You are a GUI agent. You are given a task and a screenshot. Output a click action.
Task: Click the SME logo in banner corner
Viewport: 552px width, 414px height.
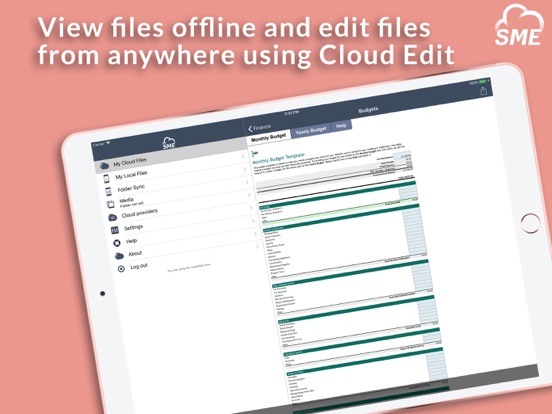click(519, 26)
